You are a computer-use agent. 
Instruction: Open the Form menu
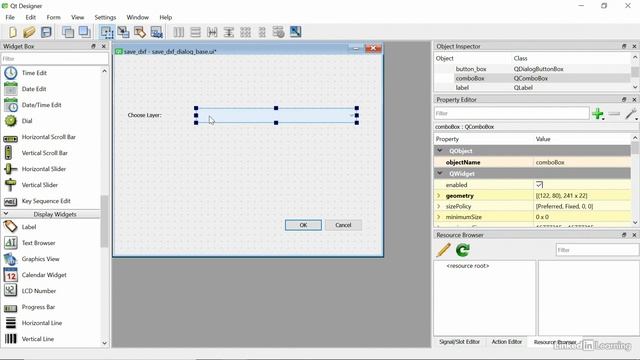53,17
